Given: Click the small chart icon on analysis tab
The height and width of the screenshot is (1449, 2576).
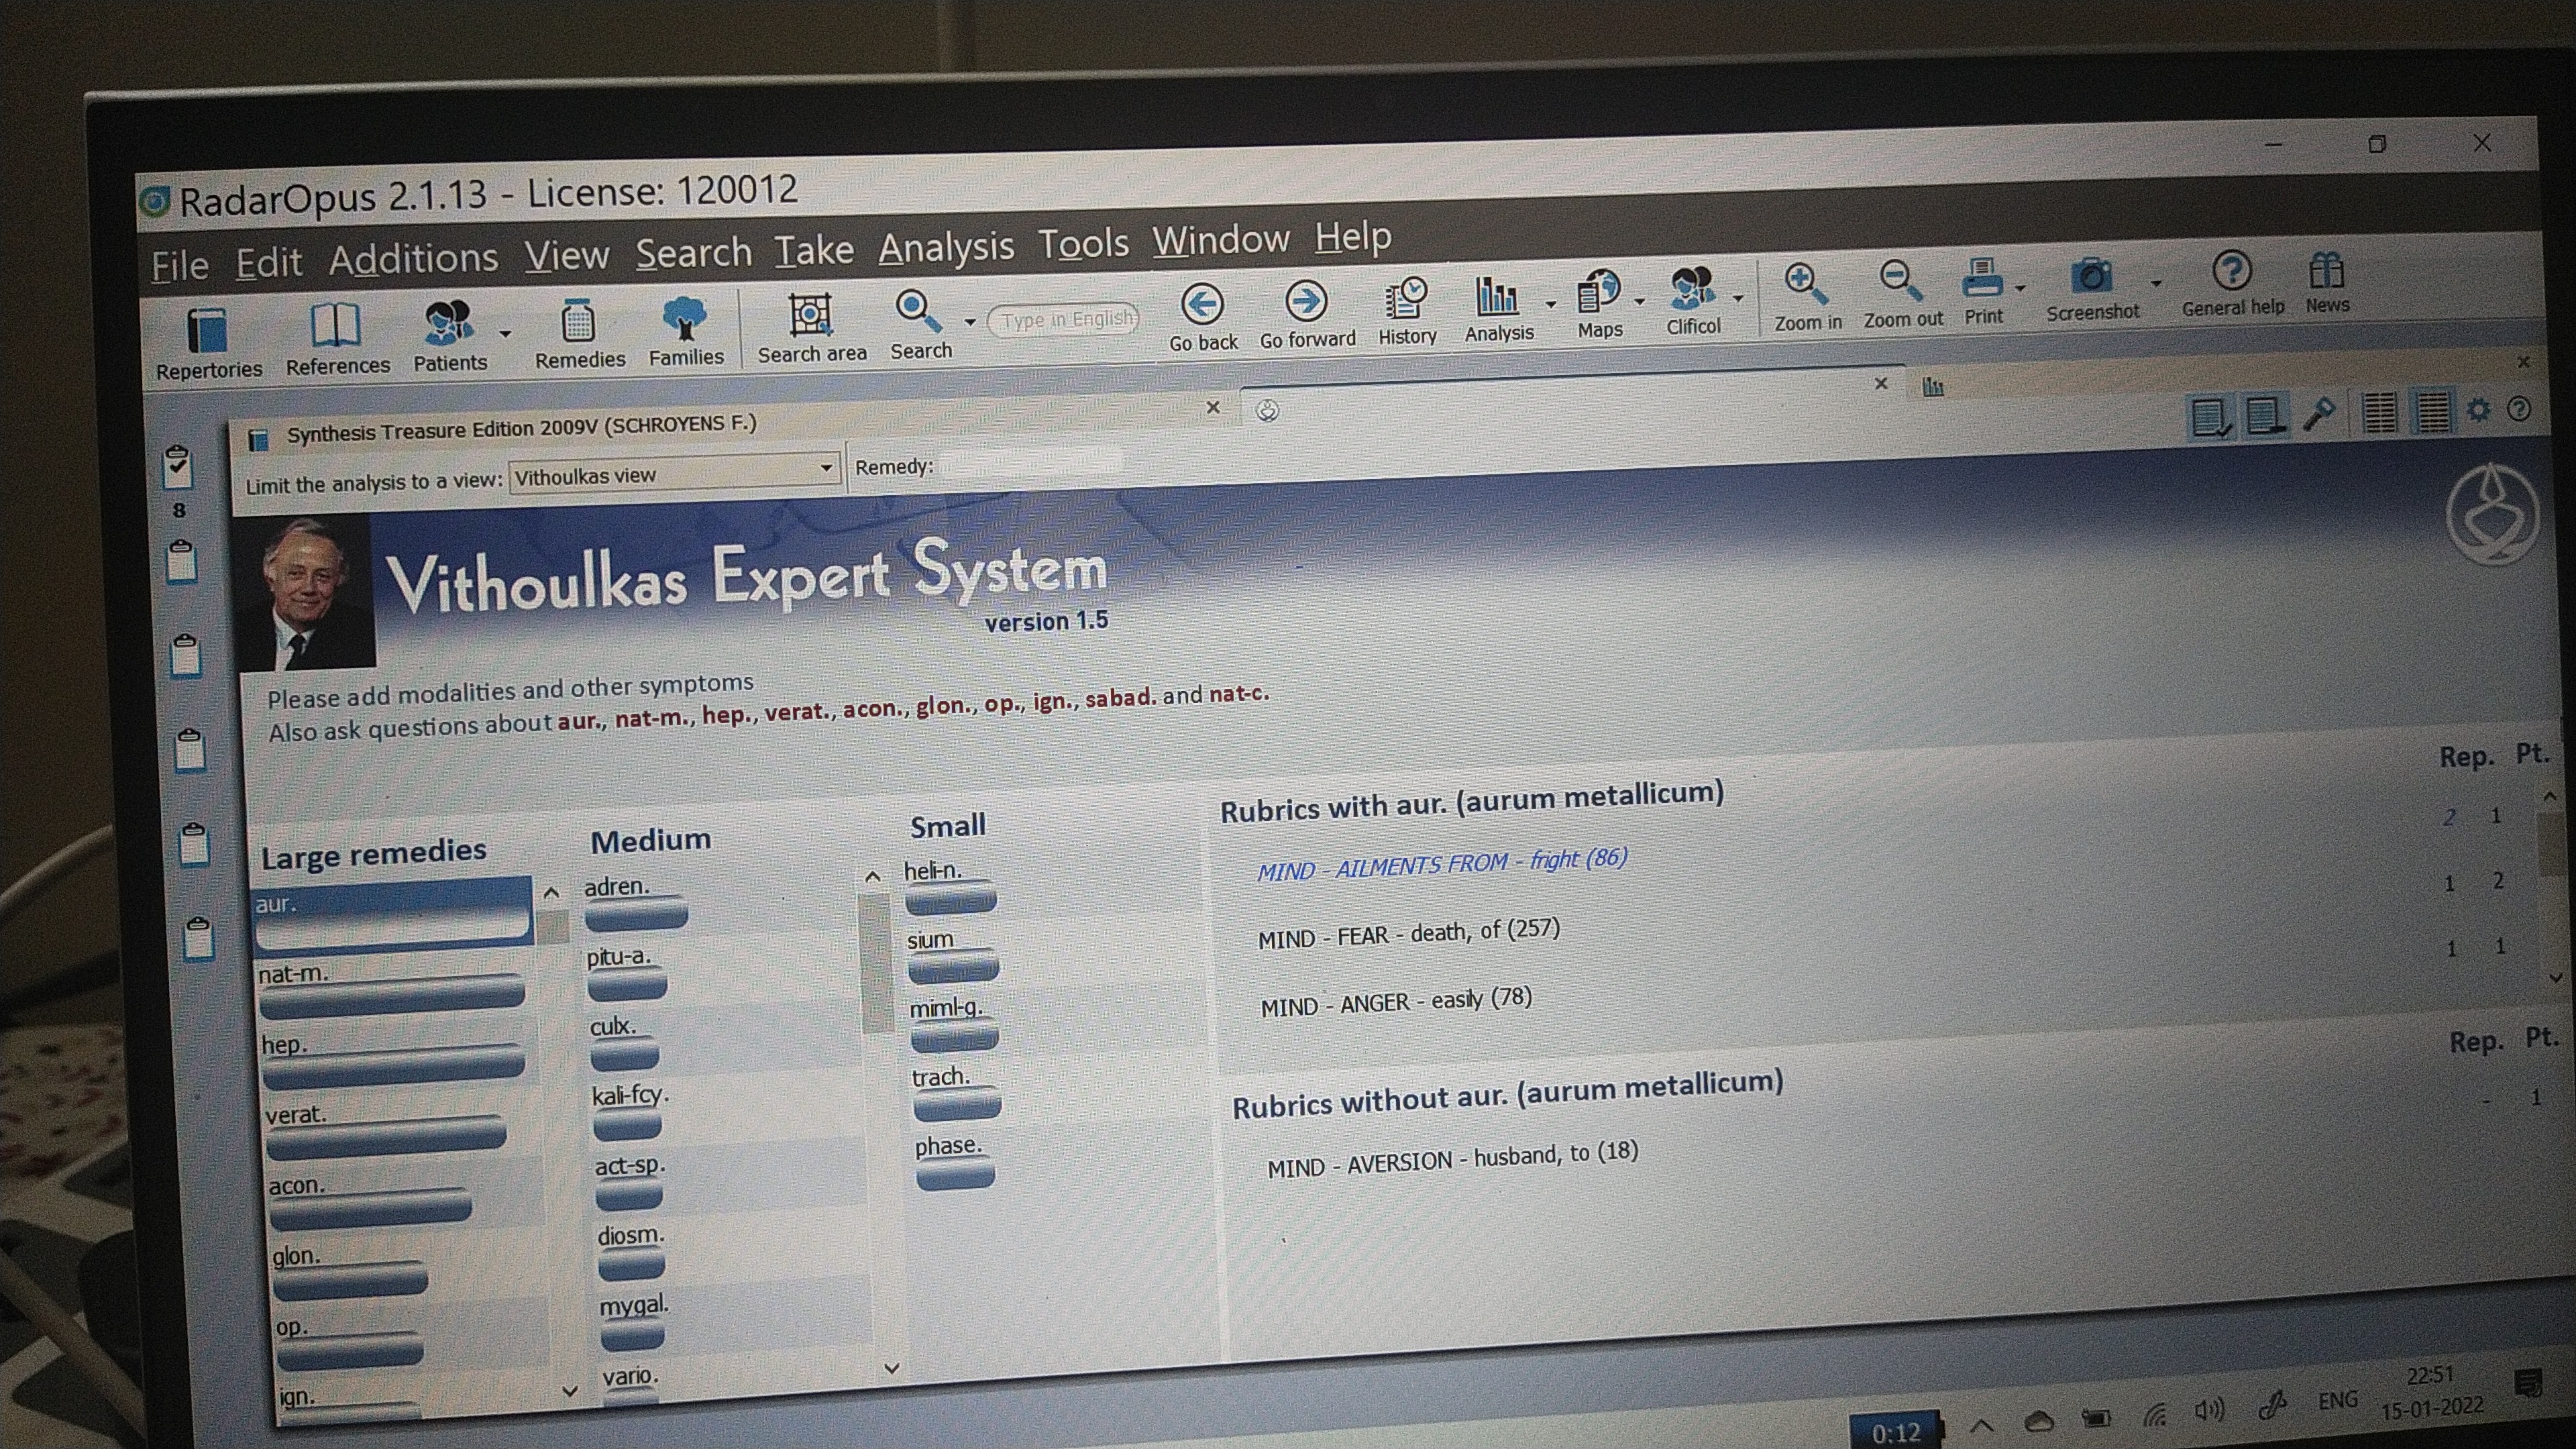Looking at the screenshot, I should tap(1933, 386).
